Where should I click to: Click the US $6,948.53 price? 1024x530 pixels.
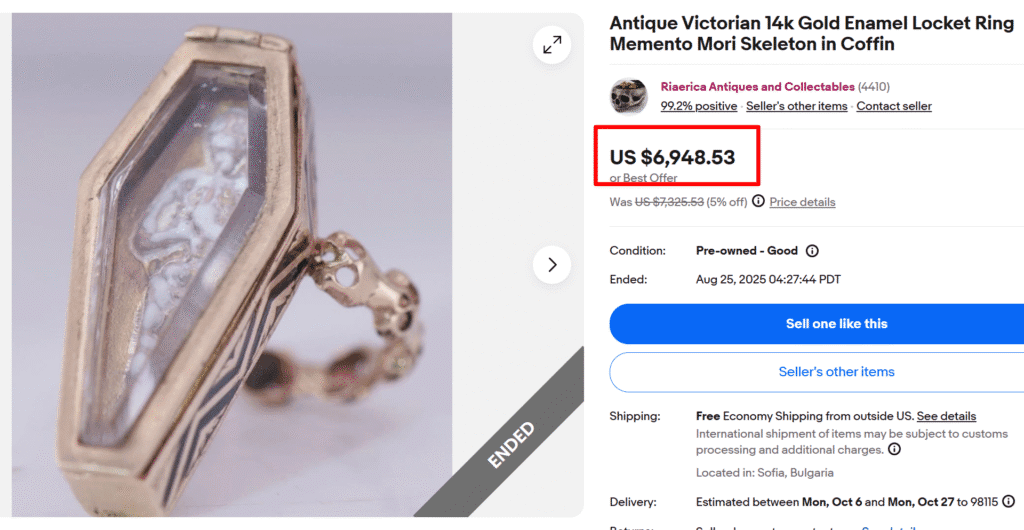coord(672,157)
